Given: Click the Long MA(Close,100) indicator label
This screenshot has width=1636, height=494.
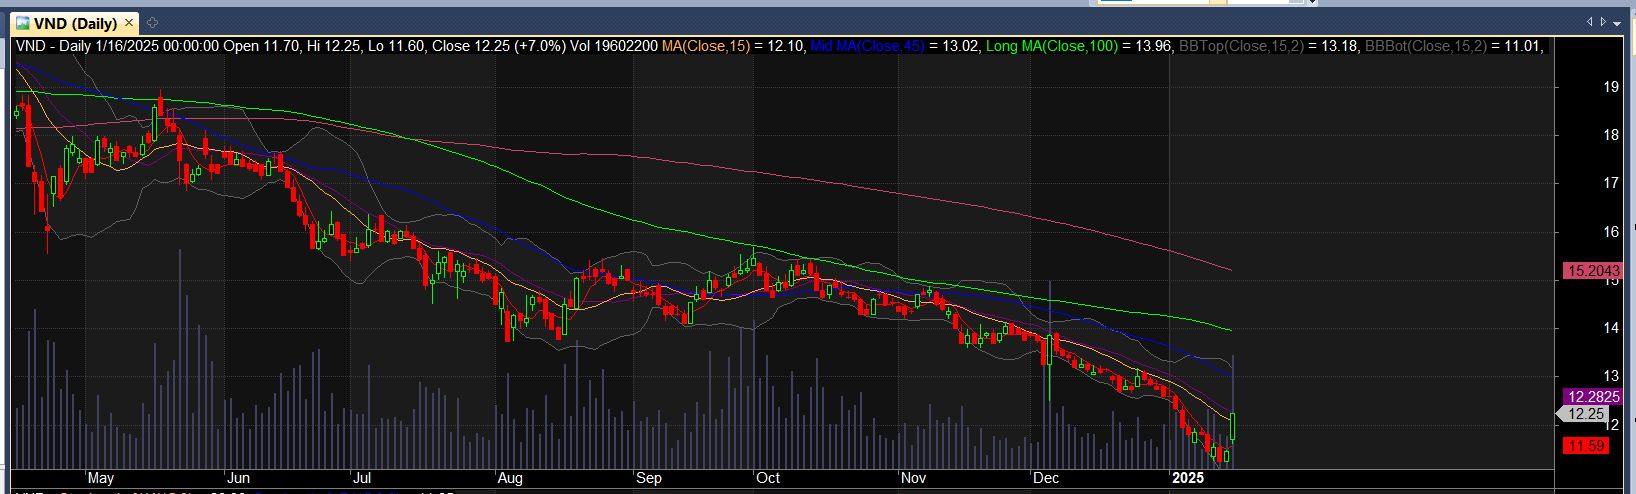Looking at the screenshot, I should [x=1052, y=46].
